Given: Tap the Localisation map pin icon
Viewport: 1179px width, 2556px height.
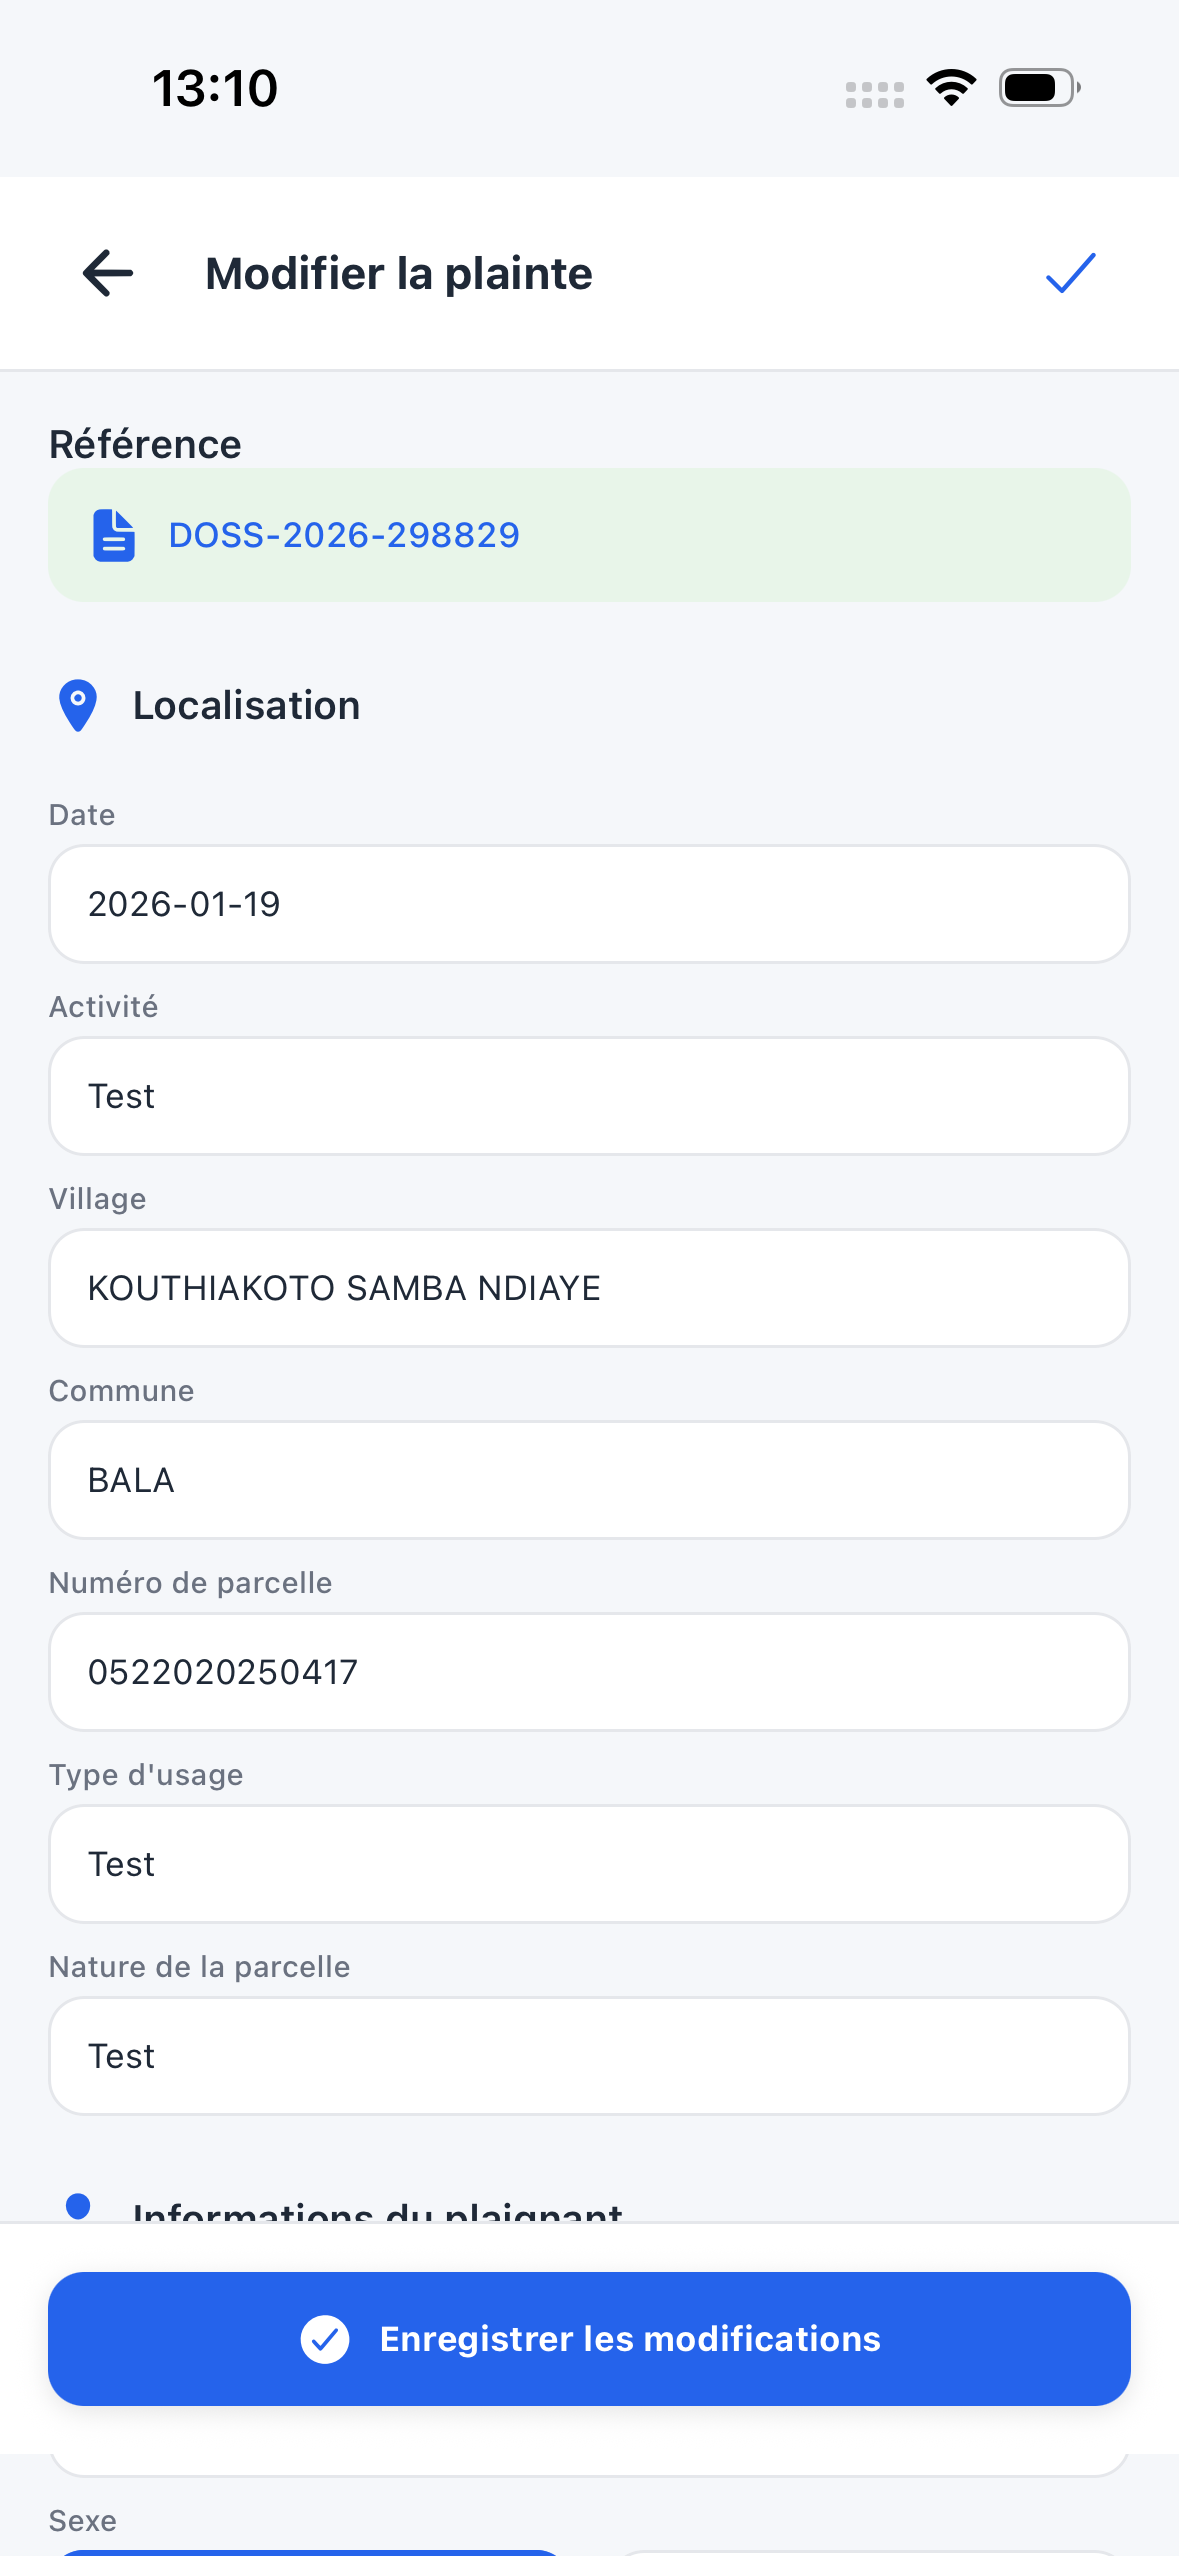Looking at the screenshot, I should [78, 705].
